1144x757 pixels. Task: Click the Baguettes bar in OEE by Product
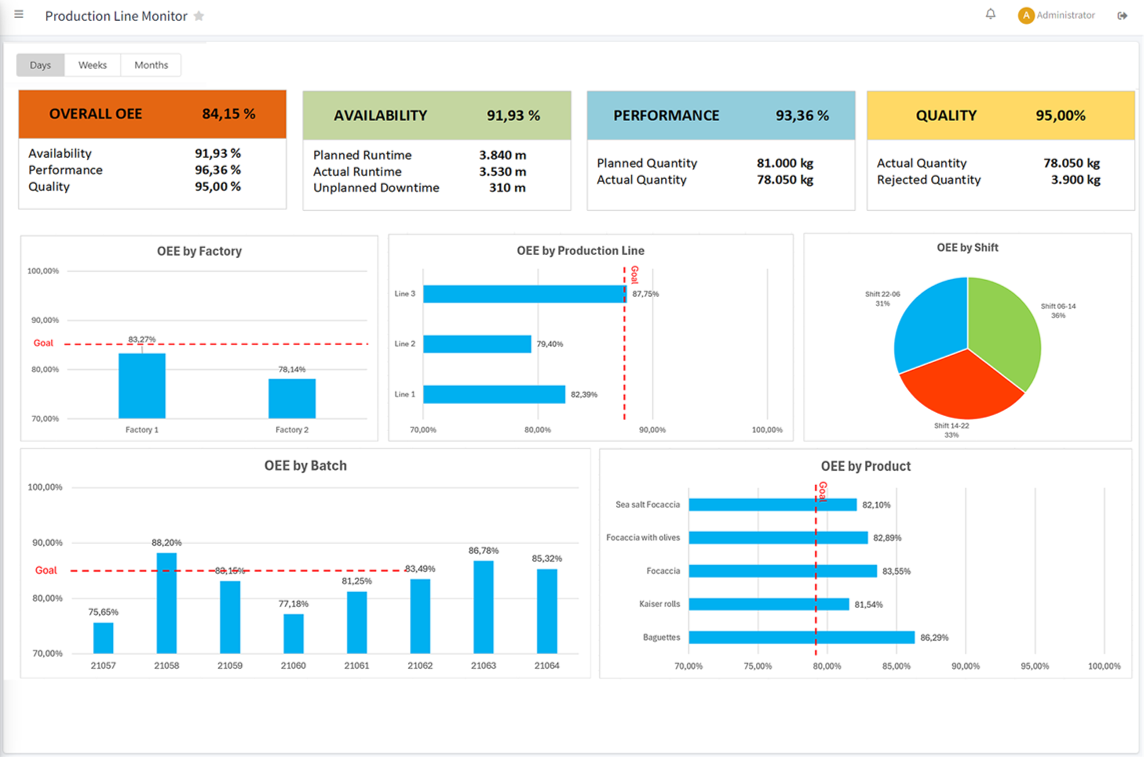801,637
